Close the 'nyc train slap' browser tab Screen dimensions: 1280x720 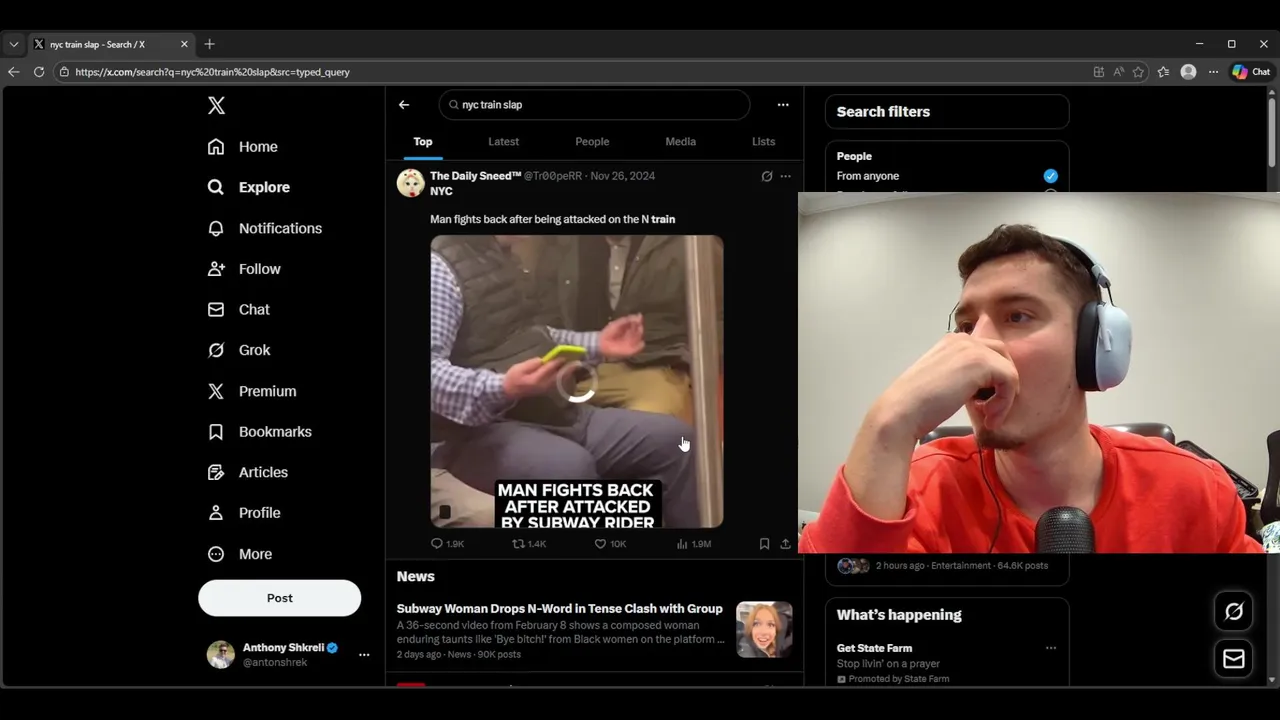(184, 44)
